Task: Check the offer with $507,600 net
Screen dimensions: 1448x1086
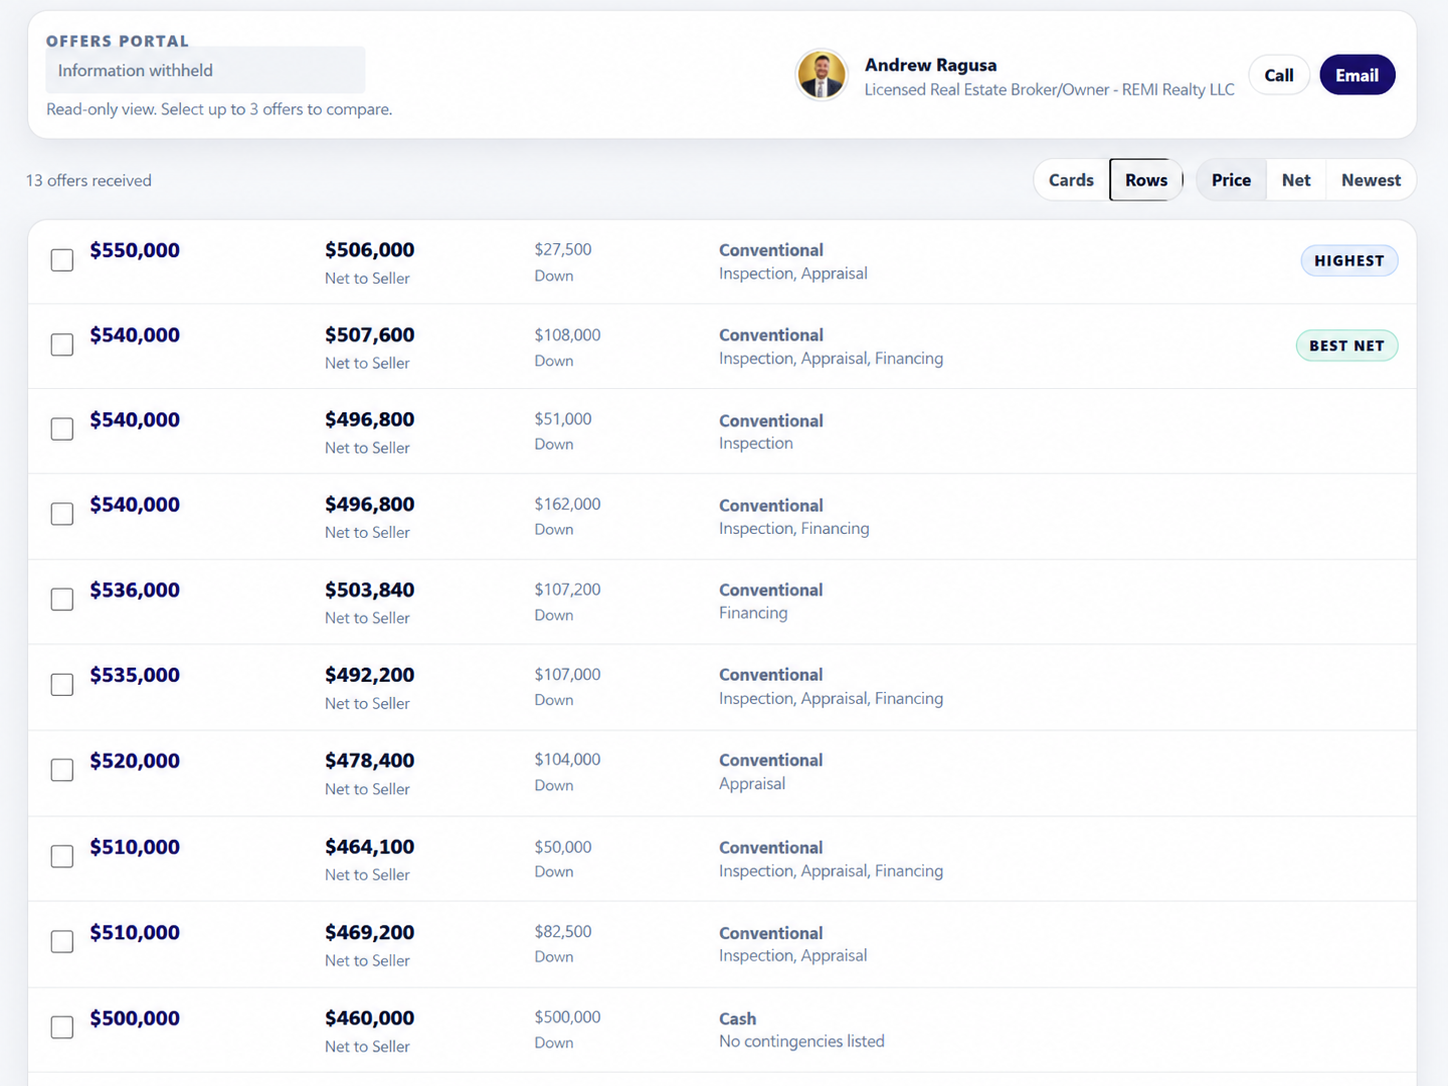Action: tap(62, 345)
